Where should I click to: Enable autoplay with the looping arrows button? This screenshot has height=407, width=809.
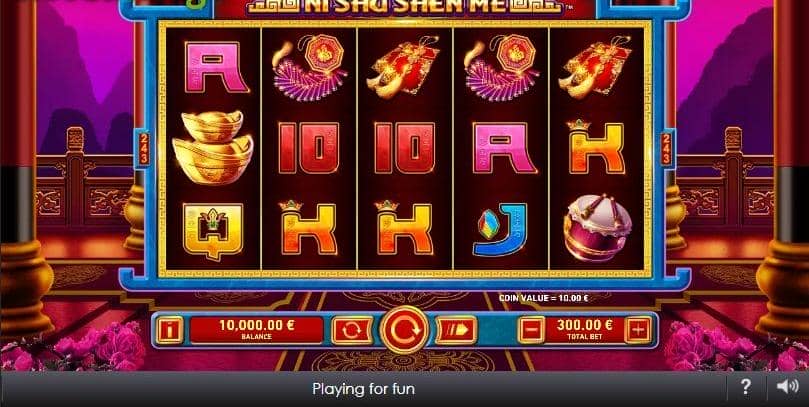(352, 330)
